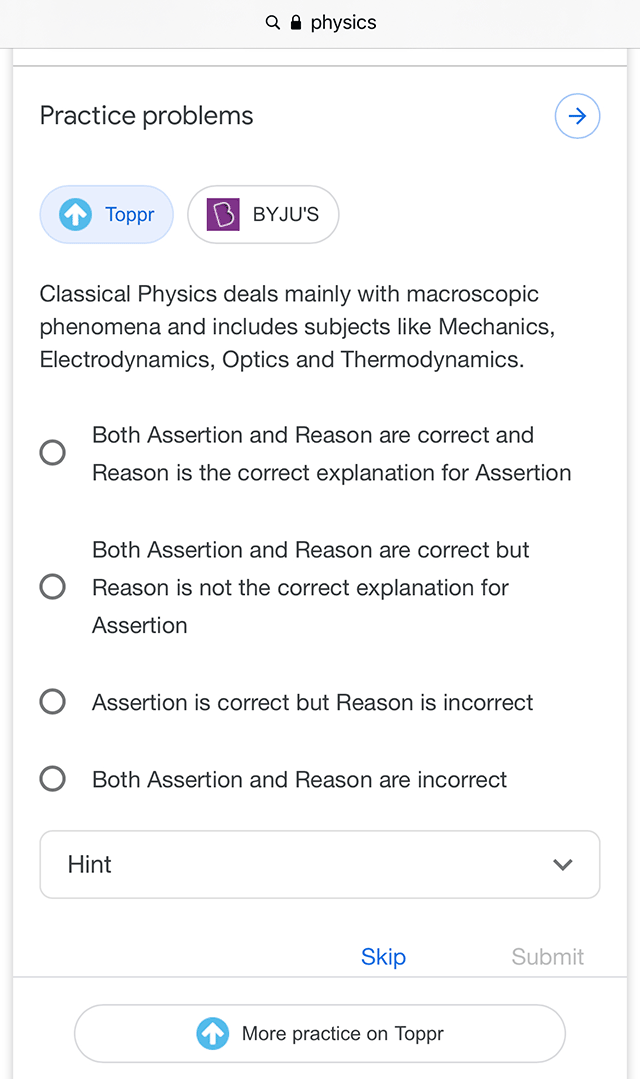The width and height of the screenshot is (640, 1079).
Task: Click the purple BYJU'S logo icon
Action: pyautogui.click(x=223, y=215)
